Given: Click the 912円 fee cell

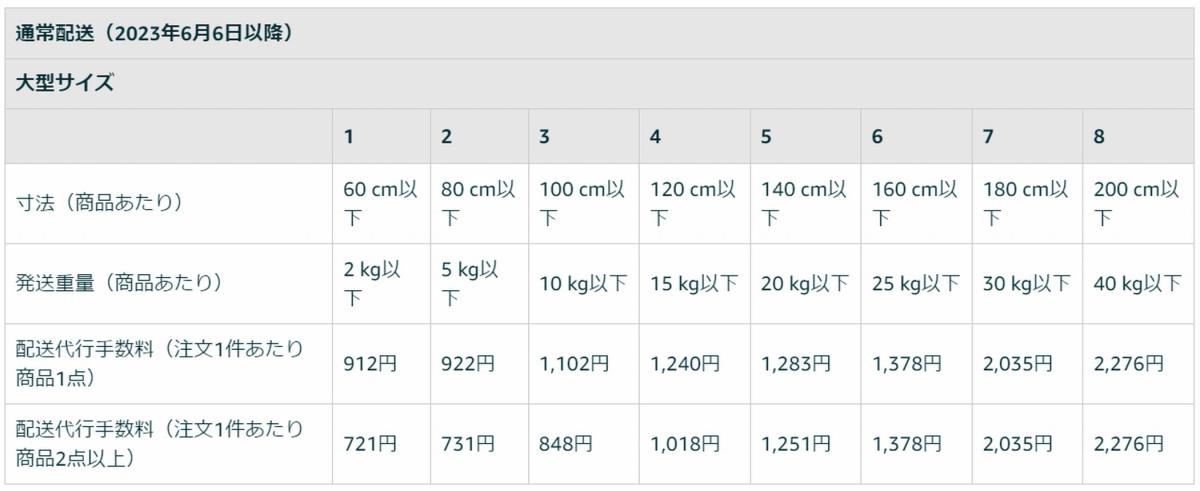Looking at the screenshot, I should tap(370, 364).
